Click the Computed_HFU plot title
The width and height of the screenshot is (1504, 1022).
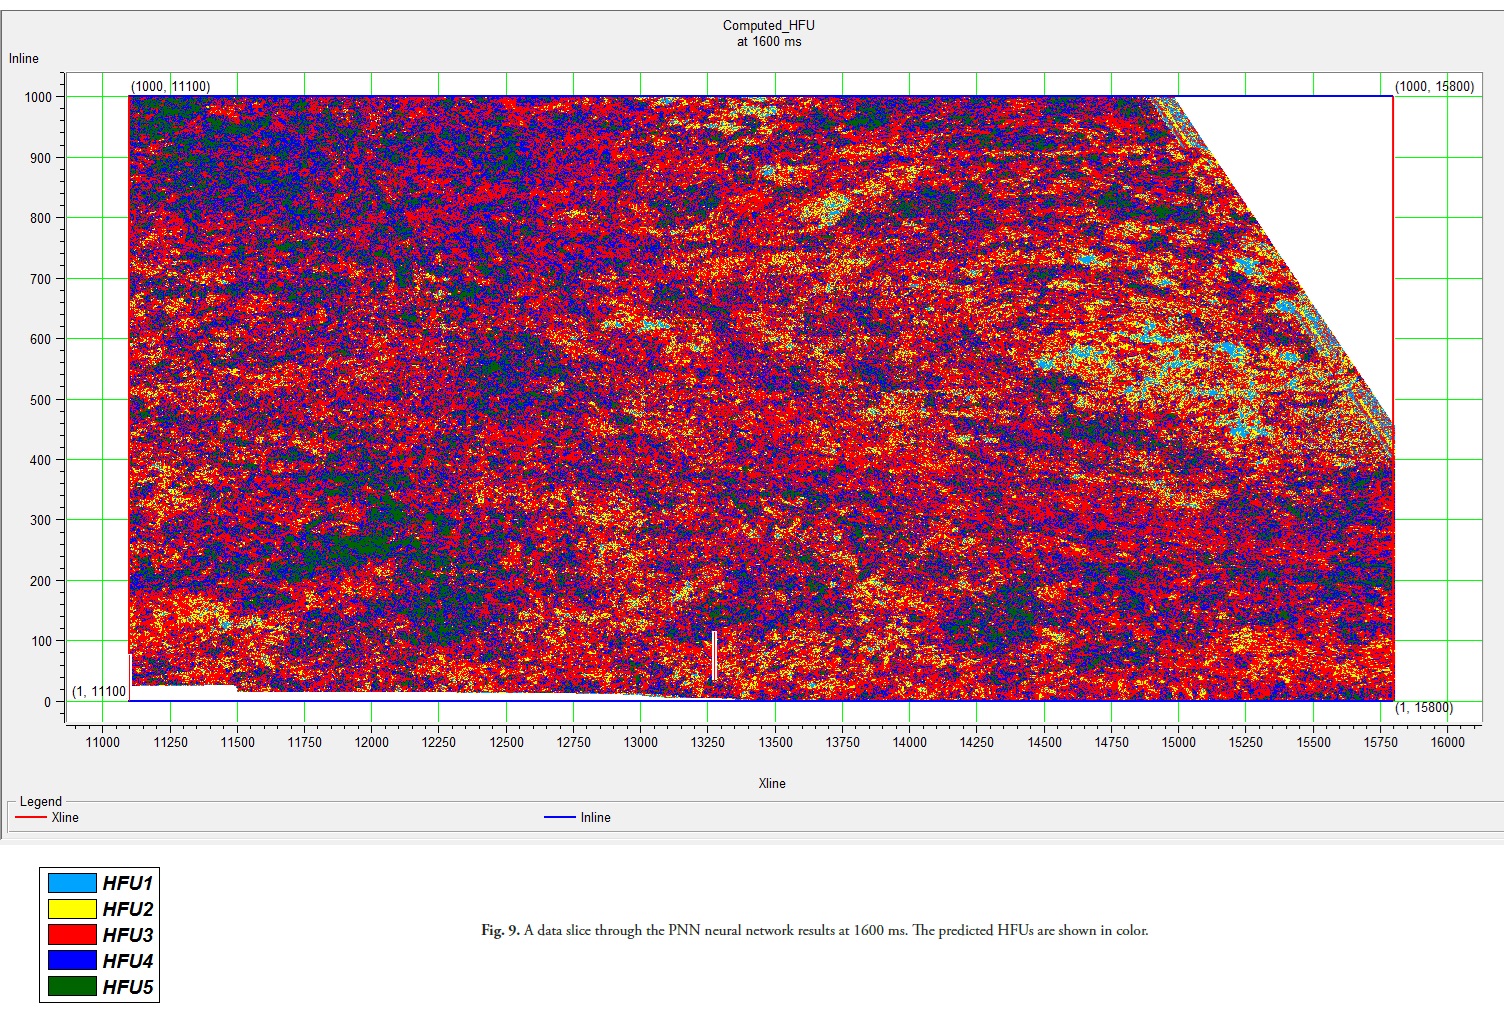(768, 26)
